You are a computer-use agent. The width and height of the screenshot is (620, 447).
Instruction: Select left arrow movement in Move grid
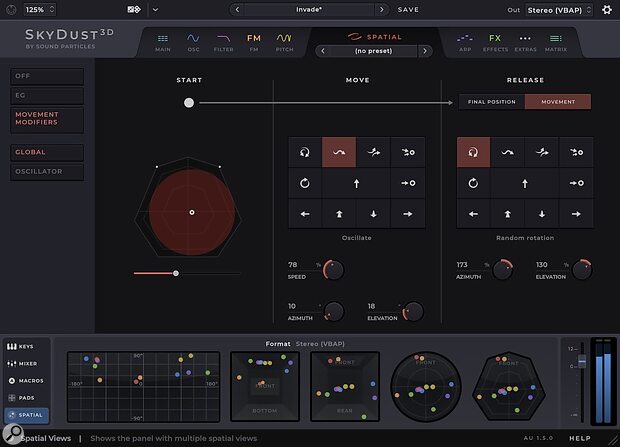click(305, 214)
